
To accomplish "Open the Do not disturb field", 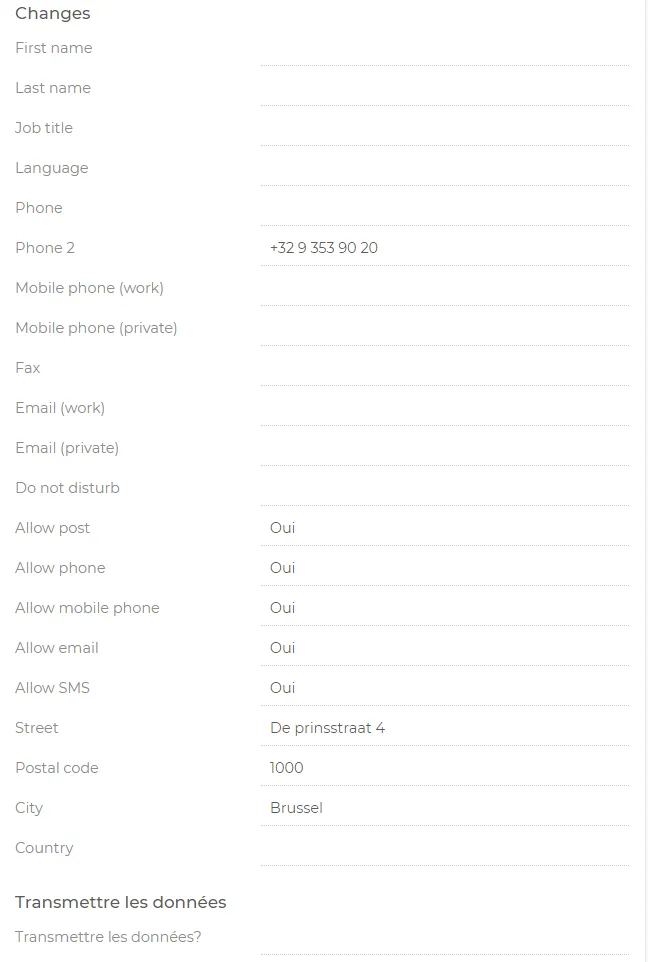I will [445, 488].
